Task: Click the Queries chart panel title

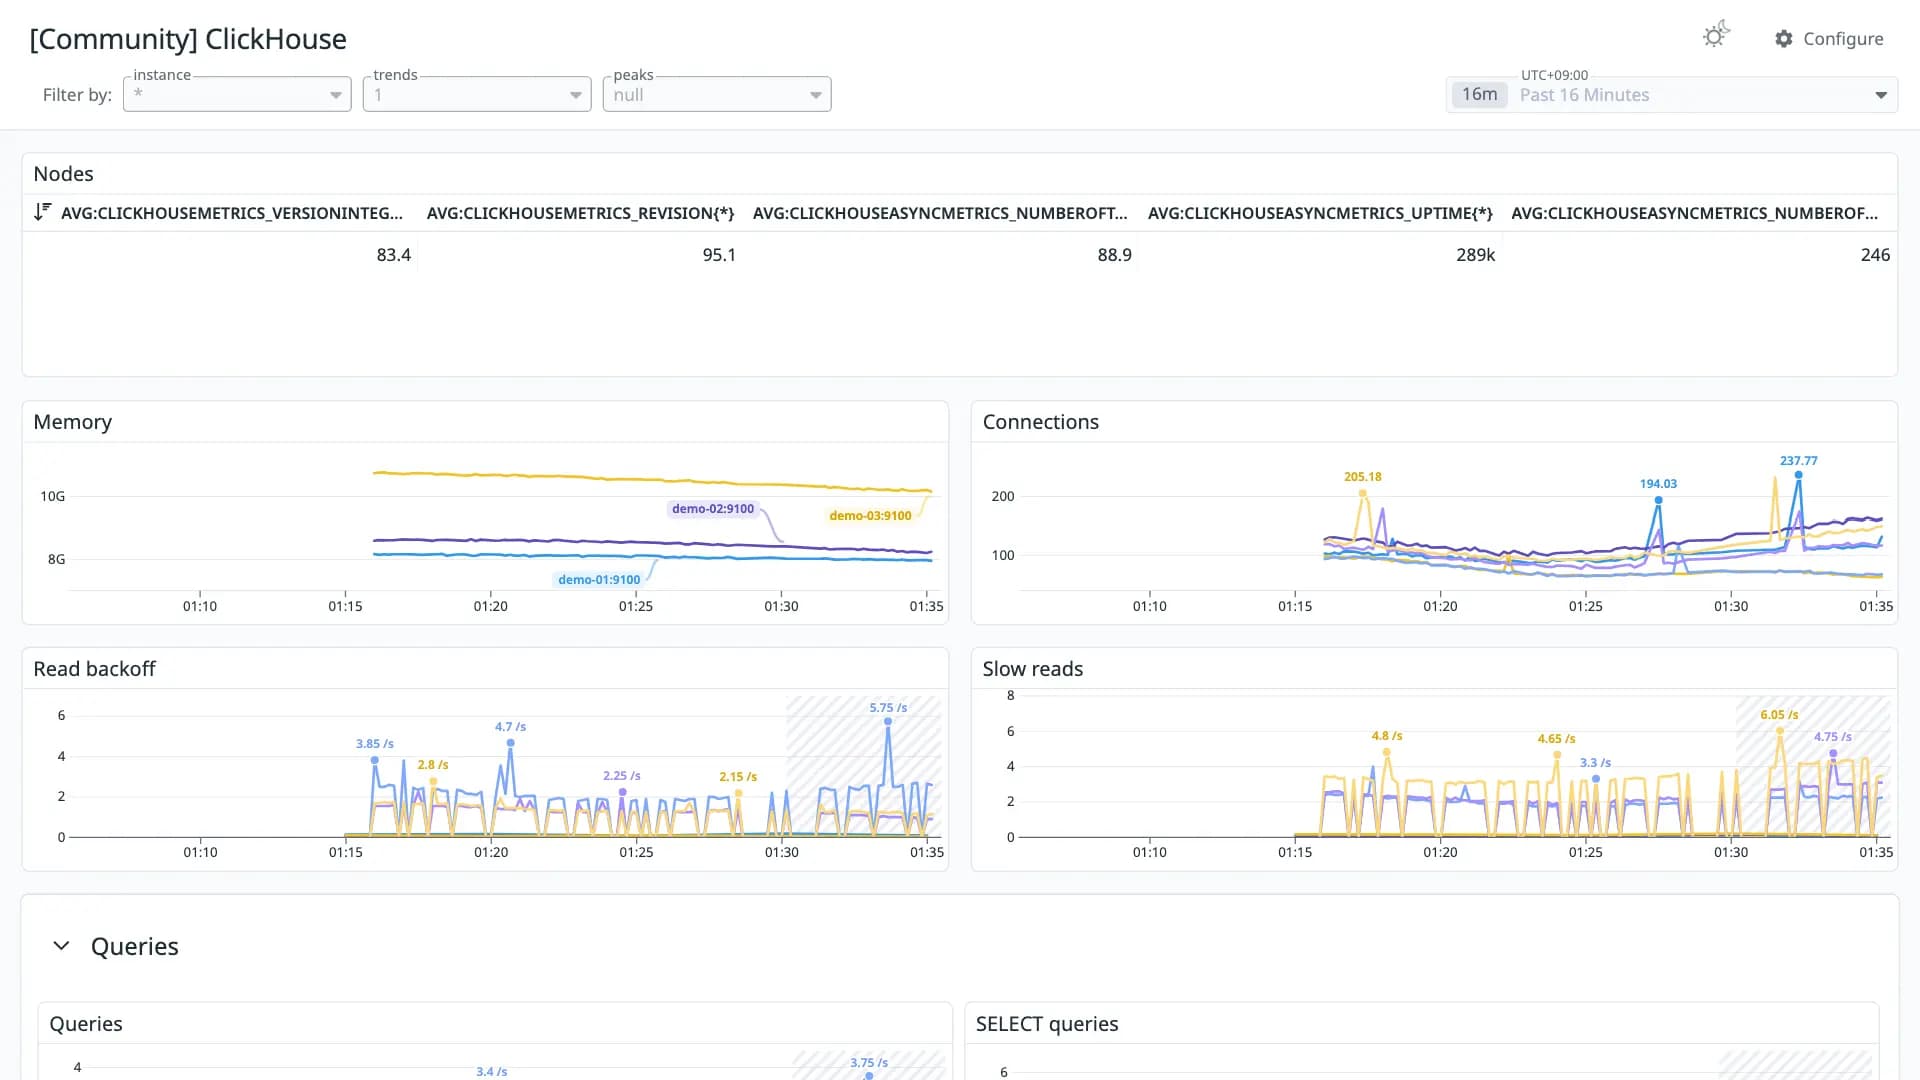Action: (86, 1024)
